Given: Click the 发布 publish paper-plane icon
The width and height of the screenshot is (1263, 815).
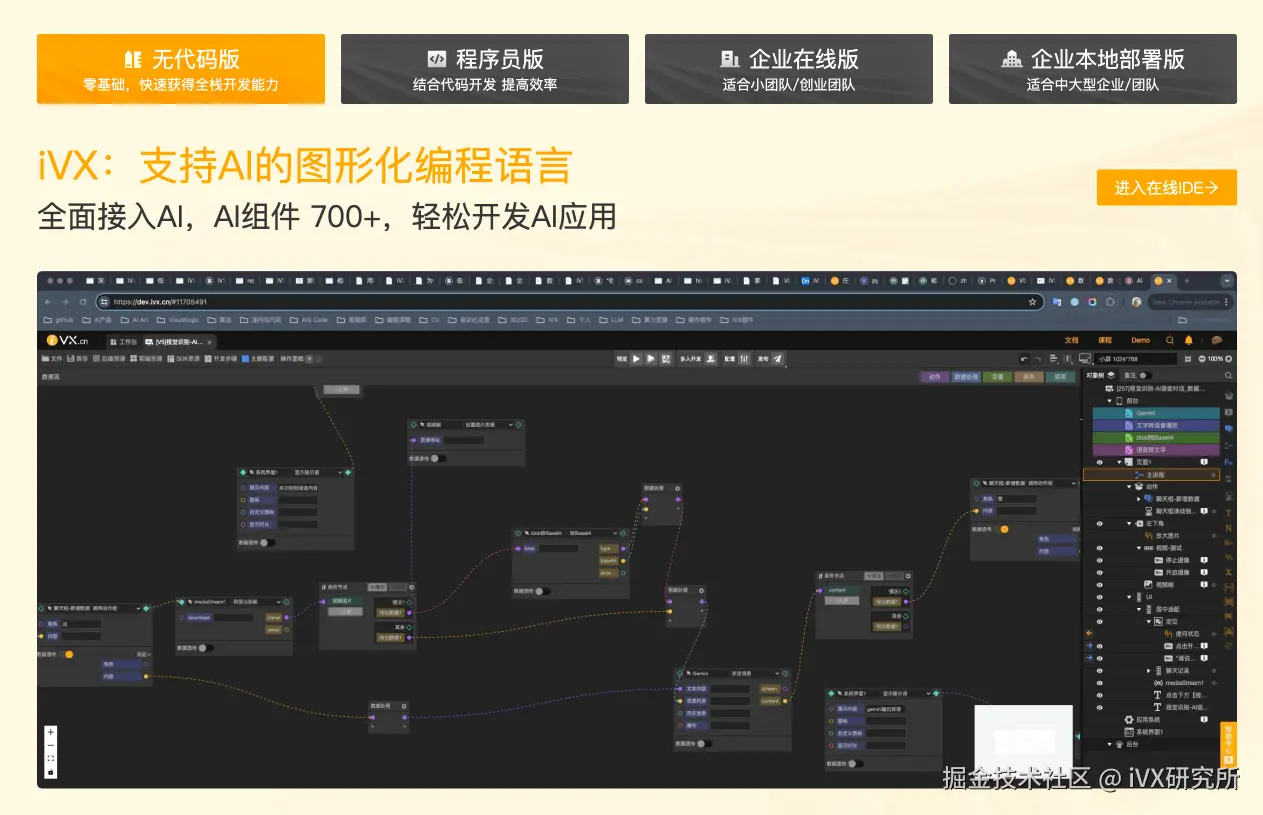Looking at the screenshot, I should coord(778,358).
